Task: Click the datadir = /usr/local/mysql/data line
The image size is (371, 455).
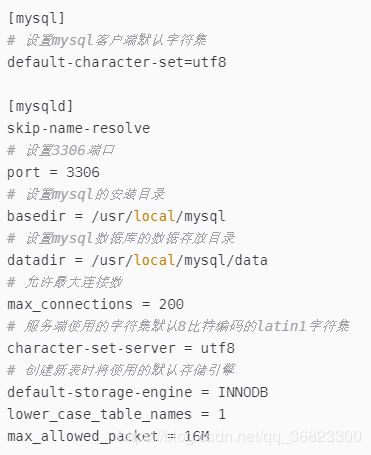Action: tap(137, 260)
